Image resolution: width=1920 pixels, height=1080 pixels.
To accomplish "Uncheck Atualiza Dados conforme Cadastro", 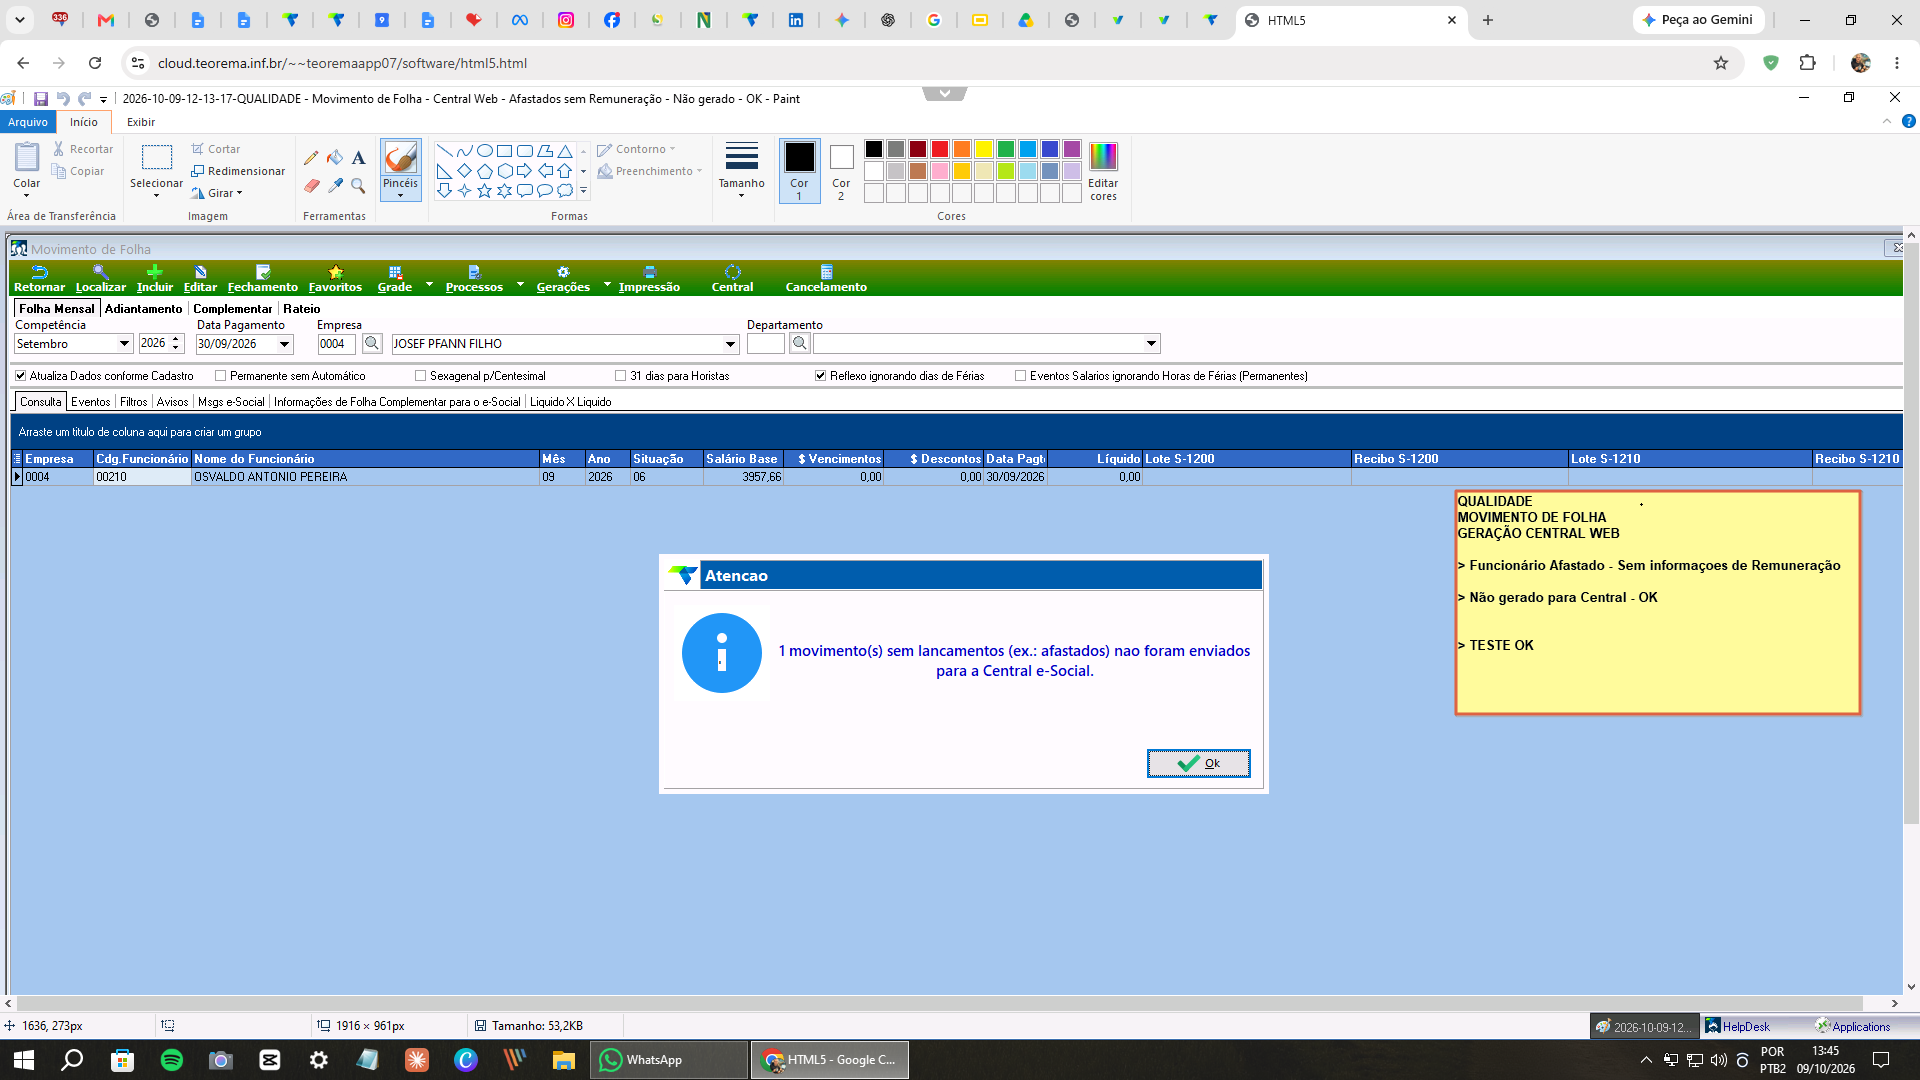I will pos(20,376).
